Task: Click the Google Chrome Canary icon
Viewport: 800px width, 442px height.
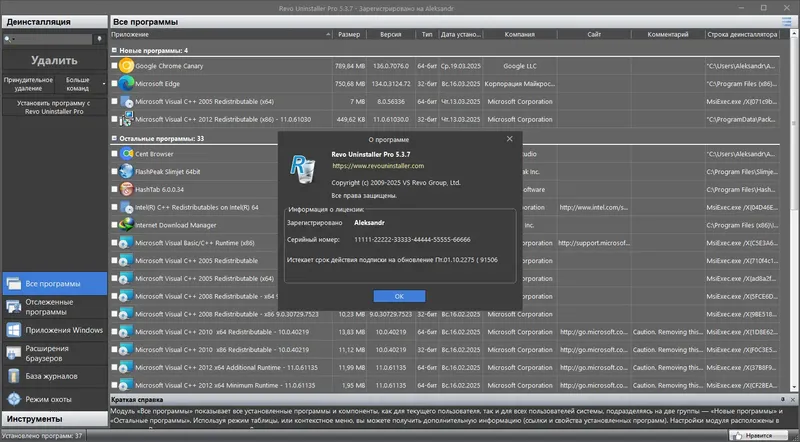Action: (126, 66)
